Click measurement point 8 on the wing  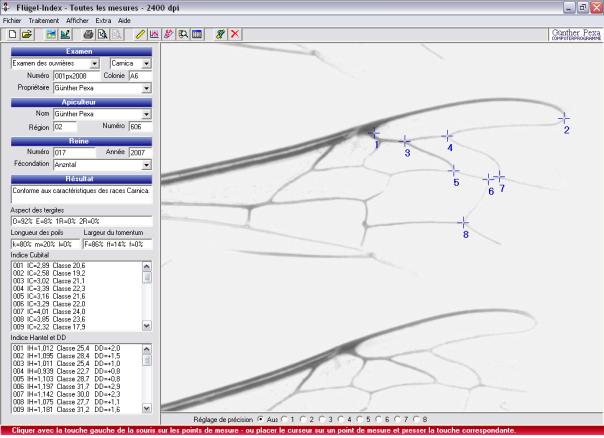463,221
